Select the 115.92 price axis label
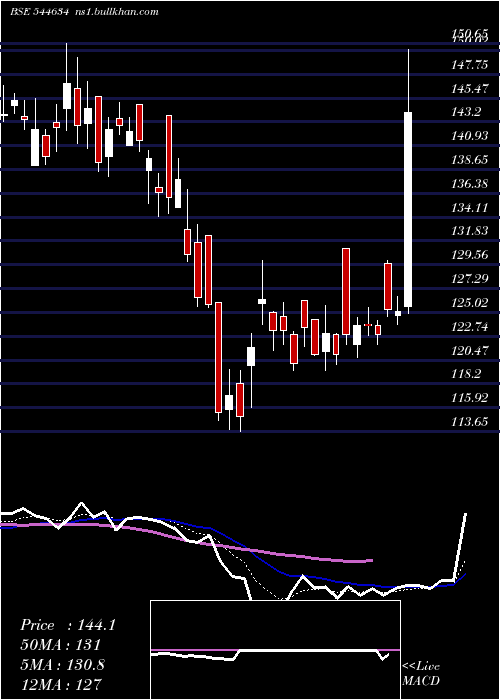 470,398
